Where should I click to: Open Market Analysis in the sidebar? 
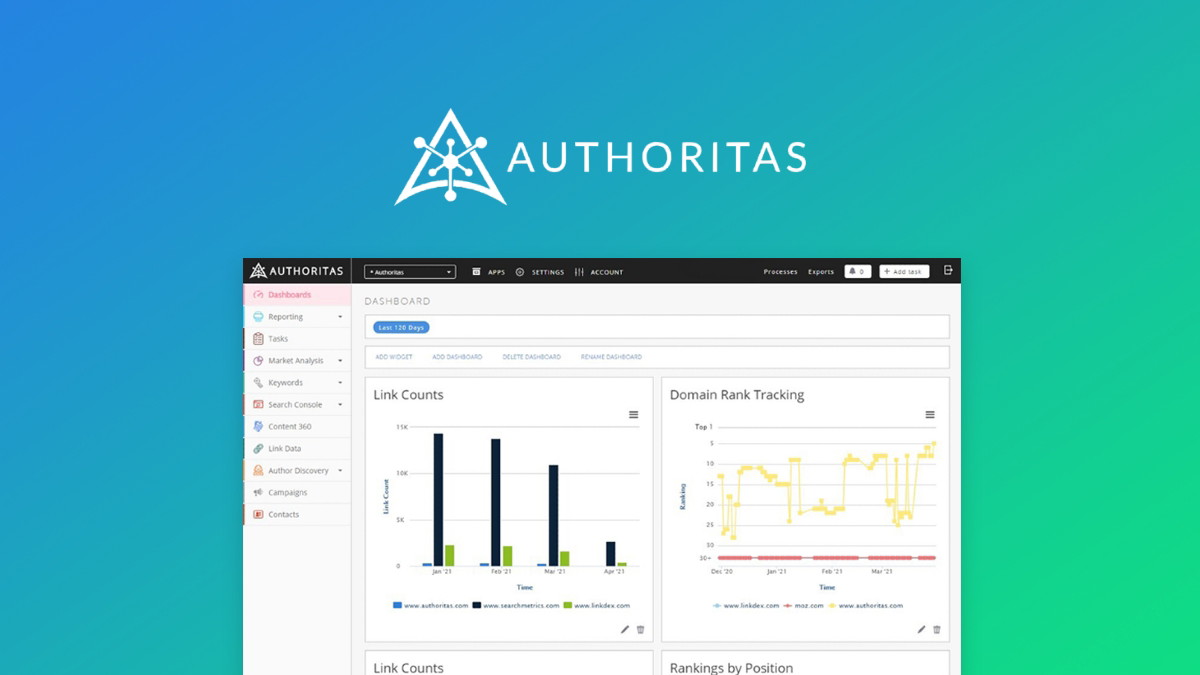click(x=297, y=361)
